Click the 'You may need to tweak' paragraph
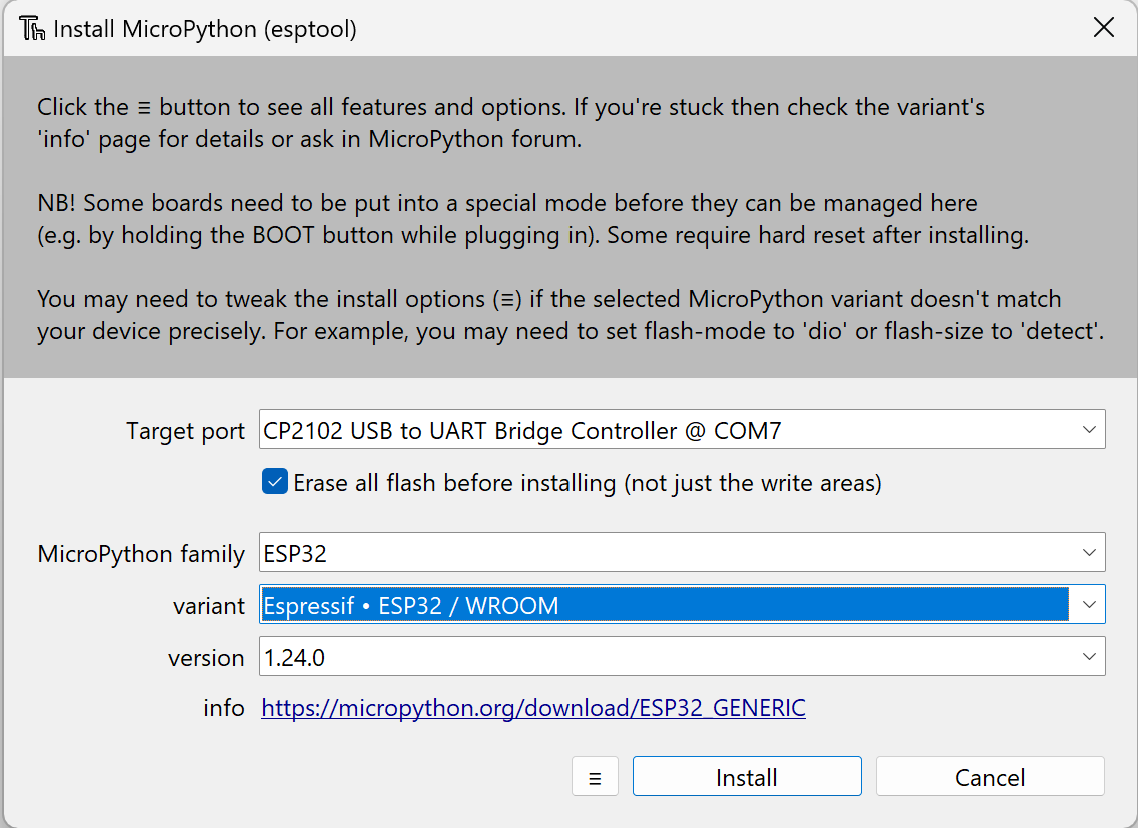 pyautogui.click(x=570, y=315)
